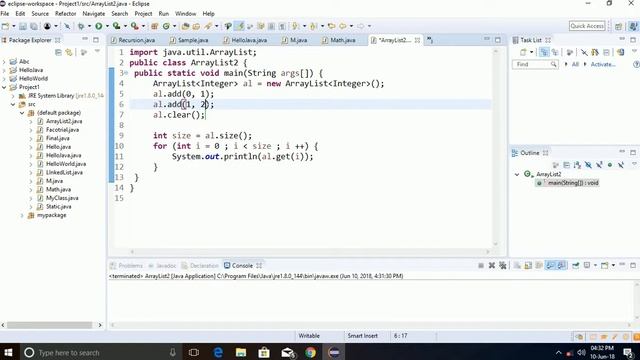
Task: Click the Open Perspective icon
Action: pyautogui.click(x=619, y=26)
